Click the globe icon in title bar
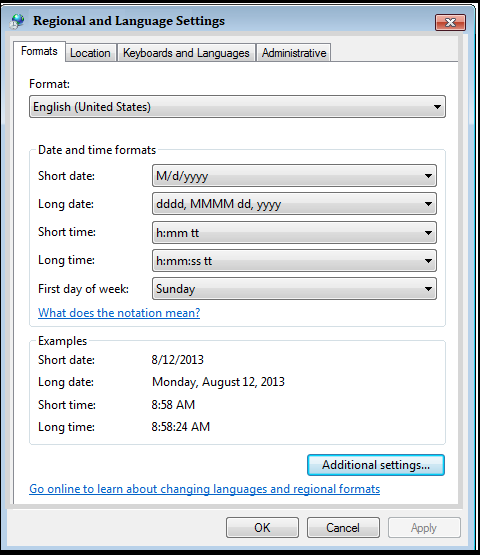 17,21
